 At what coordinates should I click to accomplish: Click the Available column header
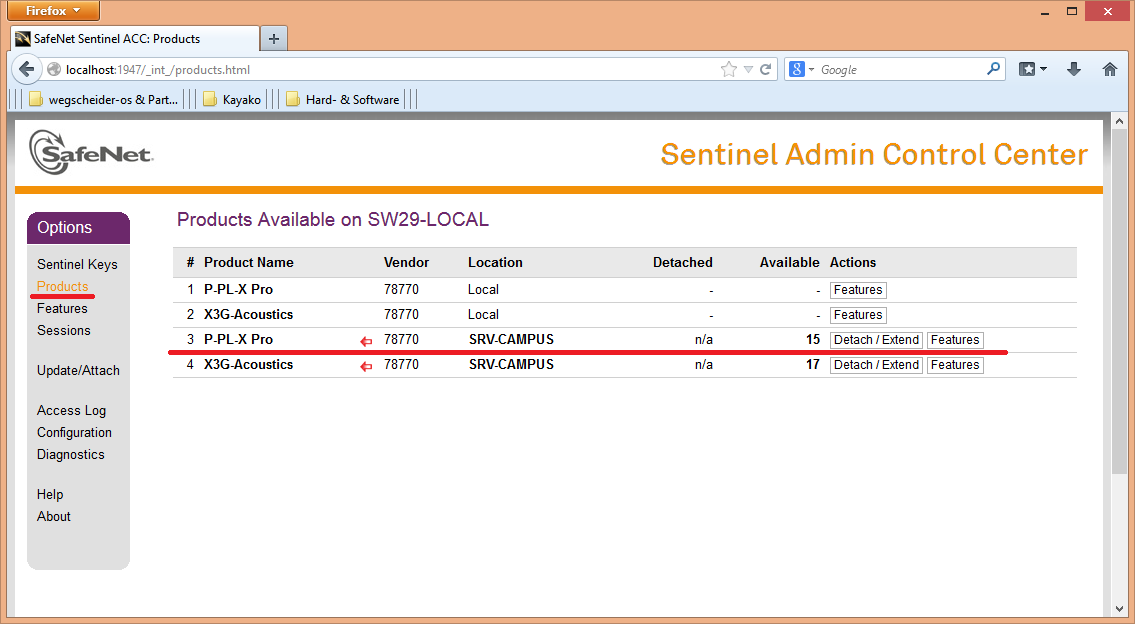(789, 263)
